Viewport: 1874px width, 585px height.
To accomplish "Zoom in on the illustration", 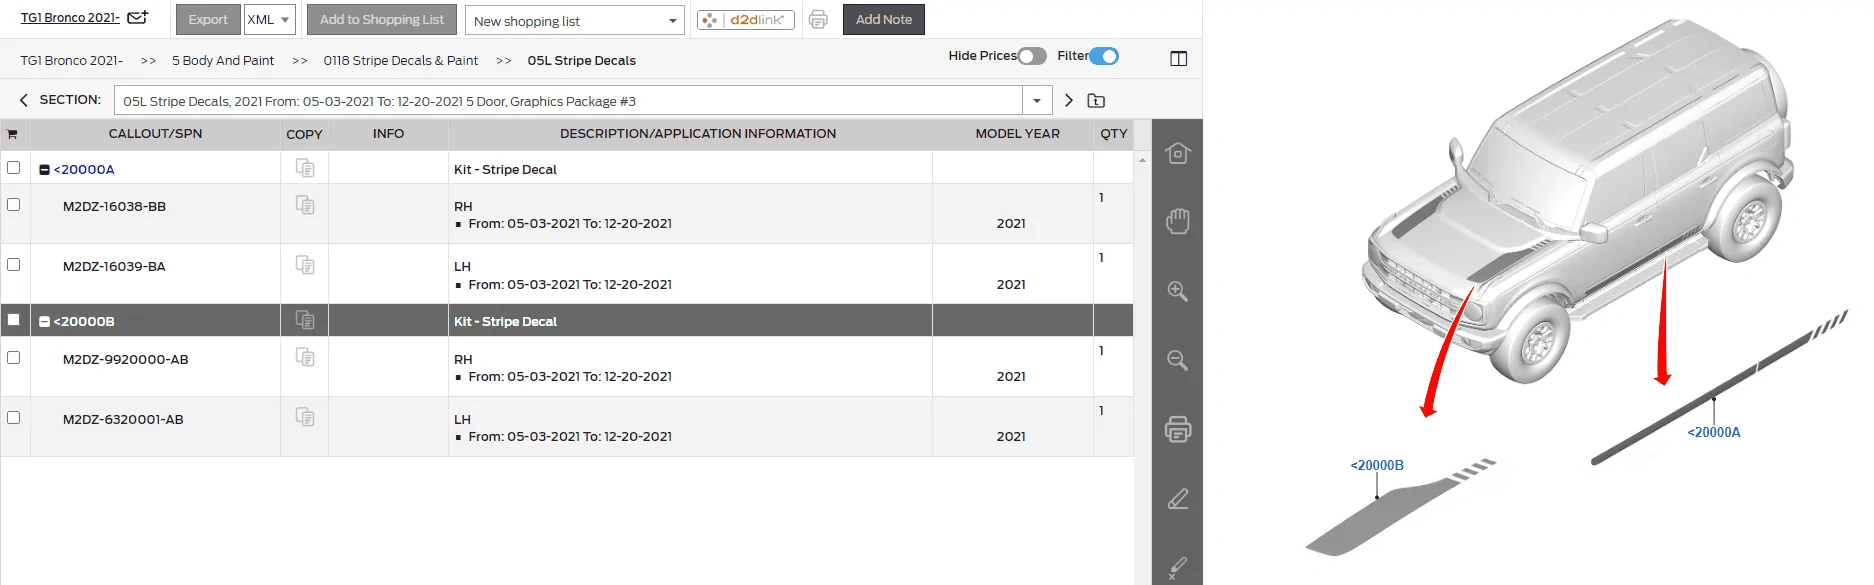I will [x=1178, y=291].
